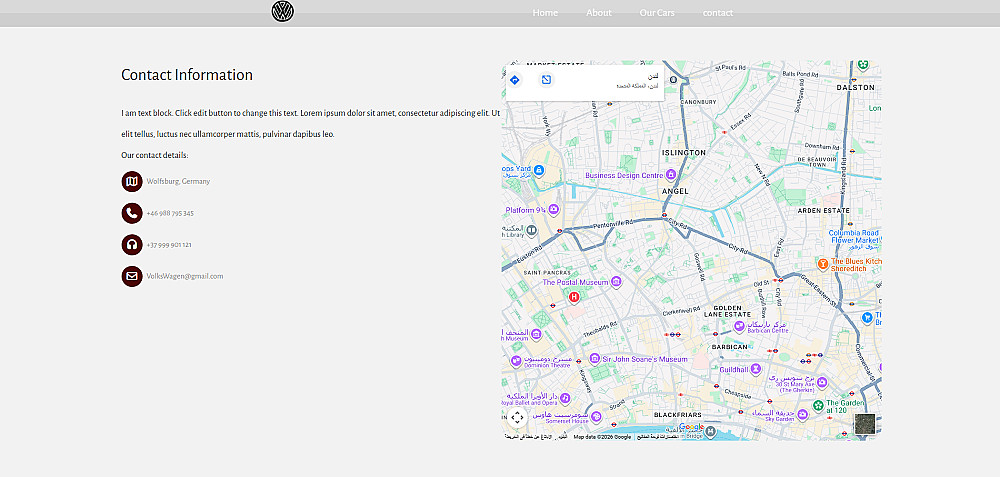This screenshot has height=477, width=1000.
Task: Open the Home menu item
Action: [x=545, y=13]
